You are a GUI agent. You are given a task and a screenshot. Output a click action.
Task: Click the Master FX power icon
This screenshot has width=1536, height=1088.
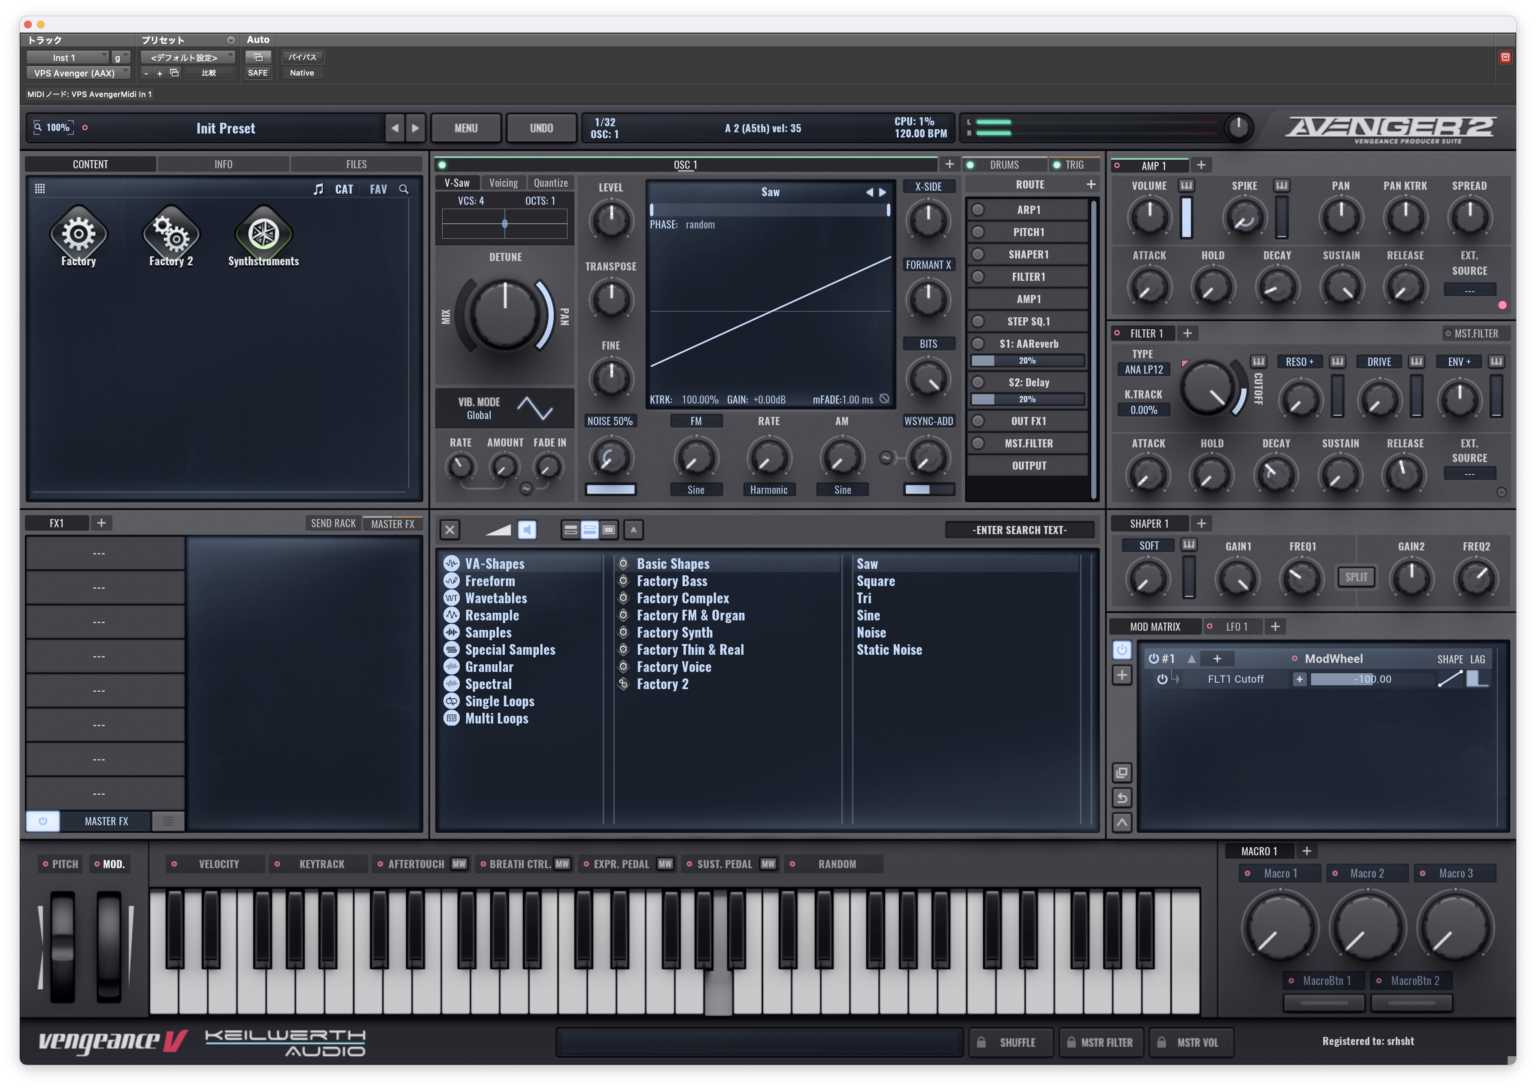[x=42, y=821]
